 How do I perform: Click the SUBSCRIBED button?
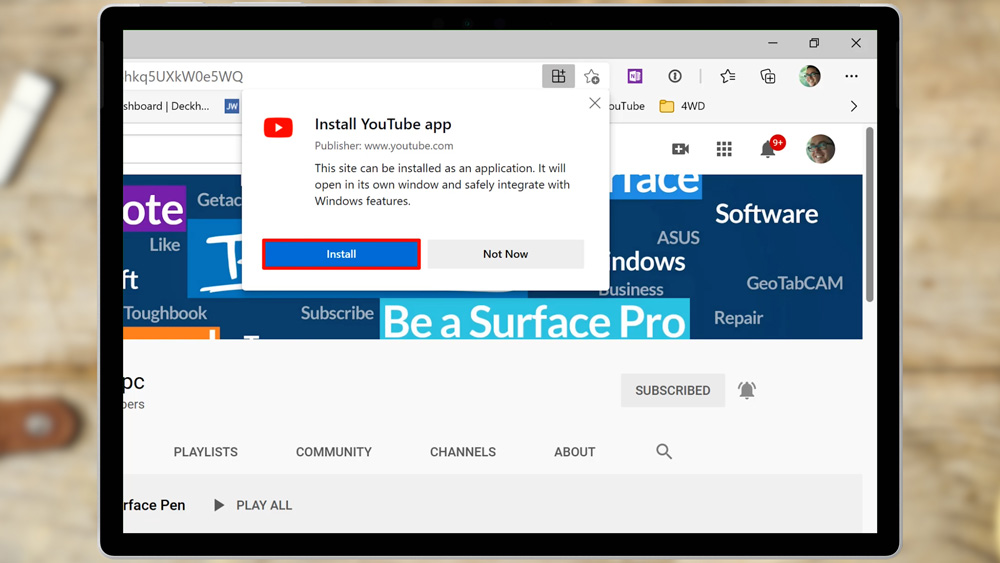(673, 390)
